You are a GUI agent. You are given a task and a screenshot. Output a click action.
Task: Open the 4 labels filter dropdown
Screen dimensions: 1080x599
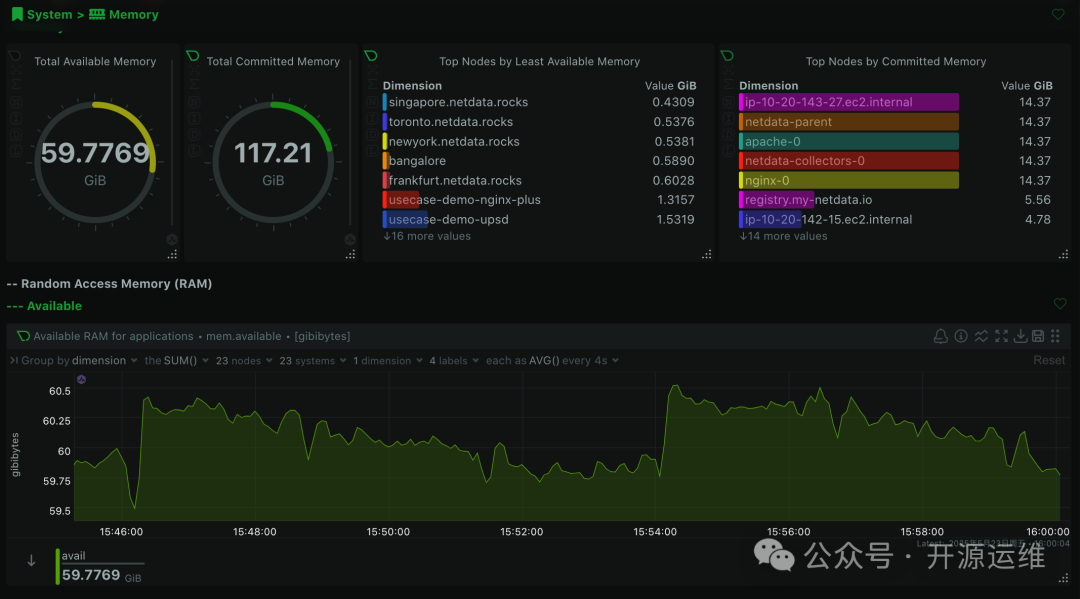point(454,360)
